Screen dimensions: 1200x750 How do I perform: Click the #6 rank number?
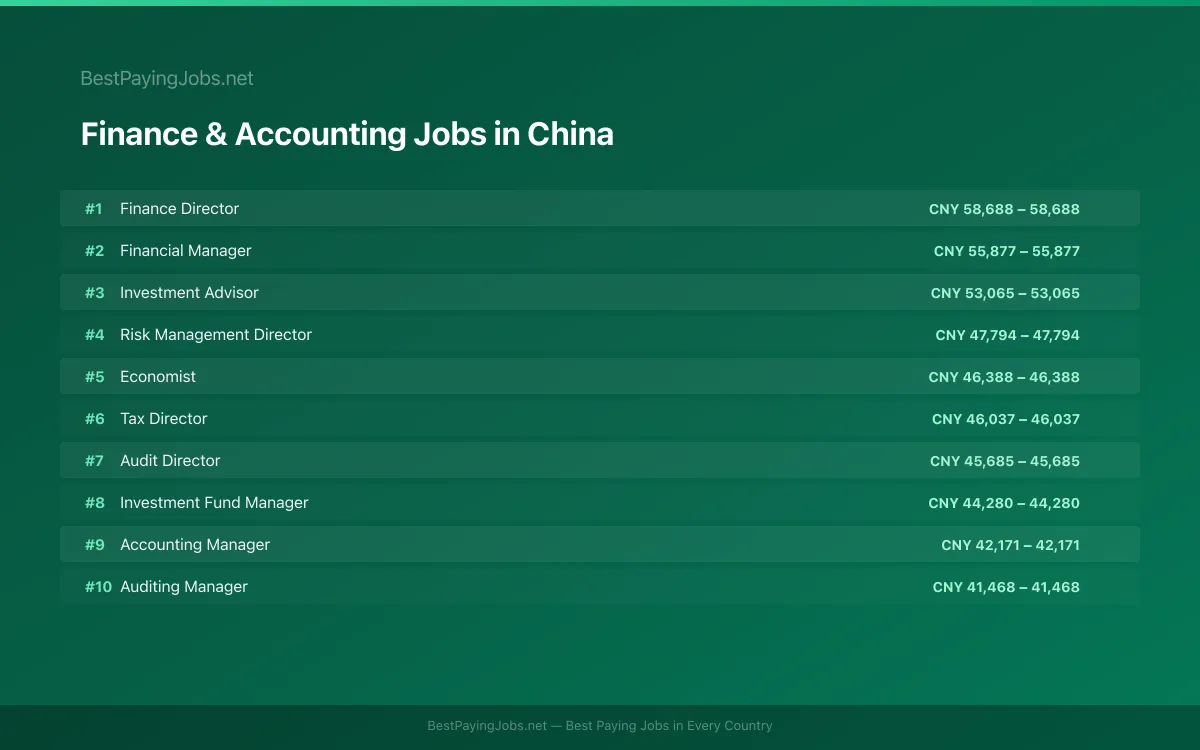tap(94, 418)
